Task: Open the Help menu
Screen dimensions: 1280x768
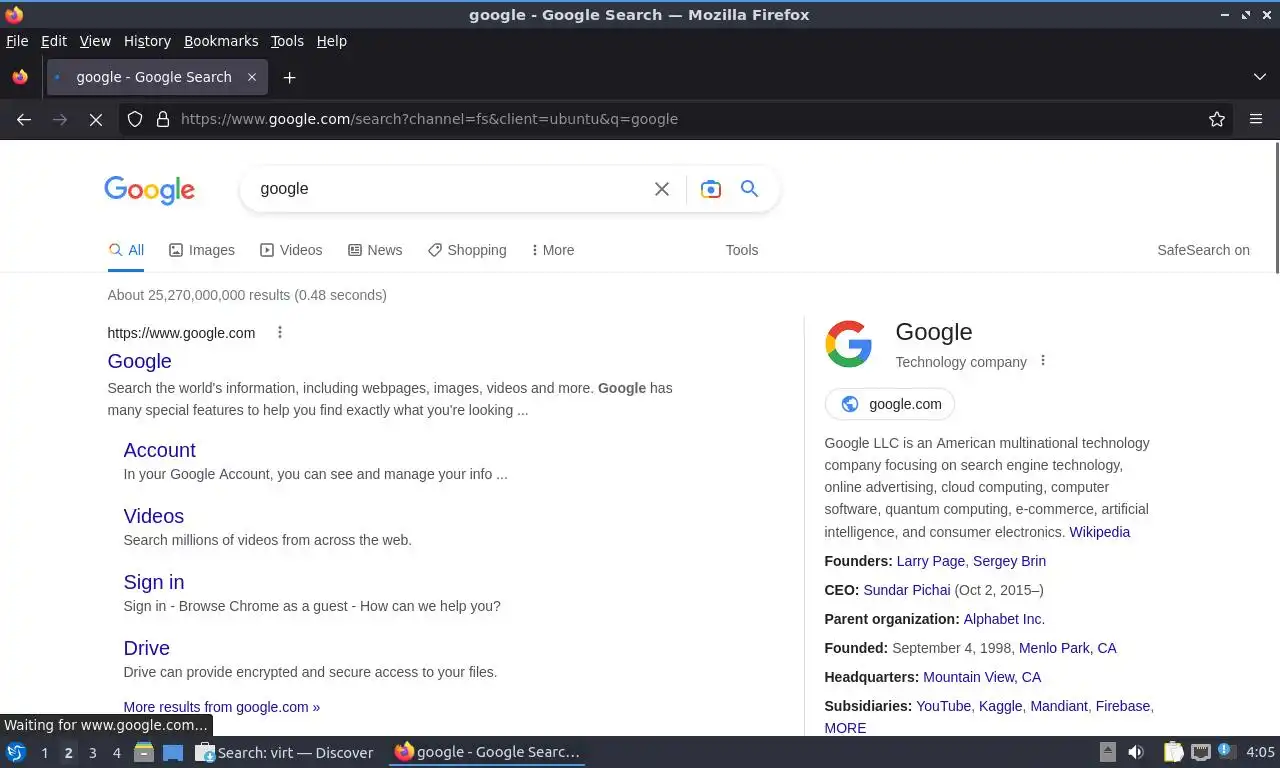Action: coord(331,41)
